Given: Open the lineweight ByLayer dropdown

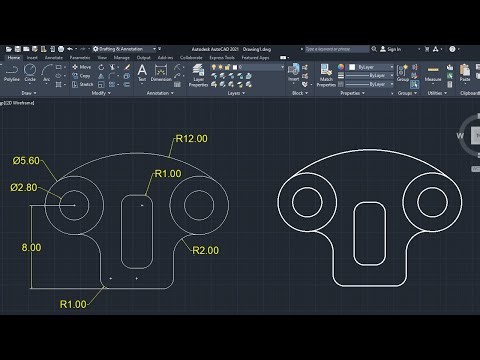Looking at the screenshot, I should pyautogui.click(x=370, y=76).
